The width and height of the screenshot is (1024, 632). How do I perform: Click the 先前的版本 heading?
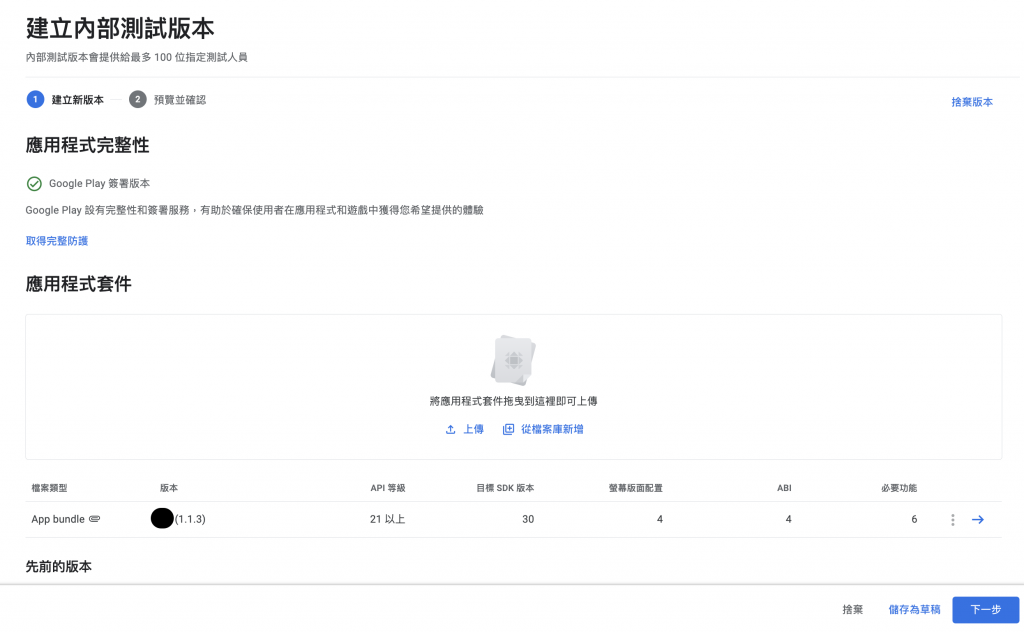[59, 567]
